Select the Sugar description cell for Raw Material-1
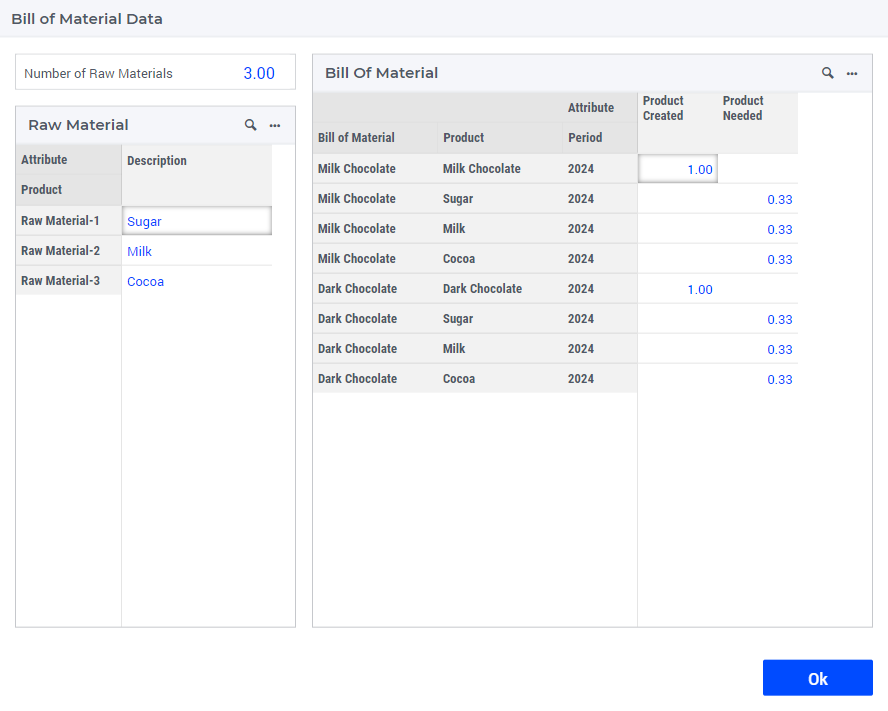This screenshot has width=888, height=711. 197,221
